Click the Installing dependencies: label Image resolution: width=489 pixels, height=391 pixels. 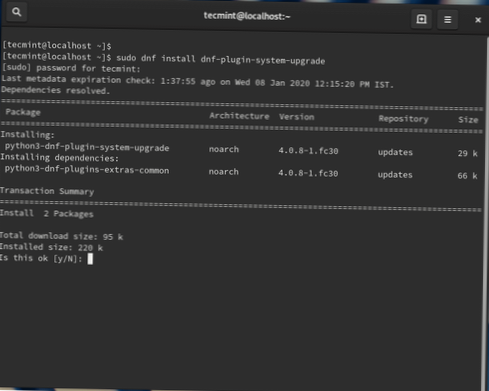[x=59, y=157]
